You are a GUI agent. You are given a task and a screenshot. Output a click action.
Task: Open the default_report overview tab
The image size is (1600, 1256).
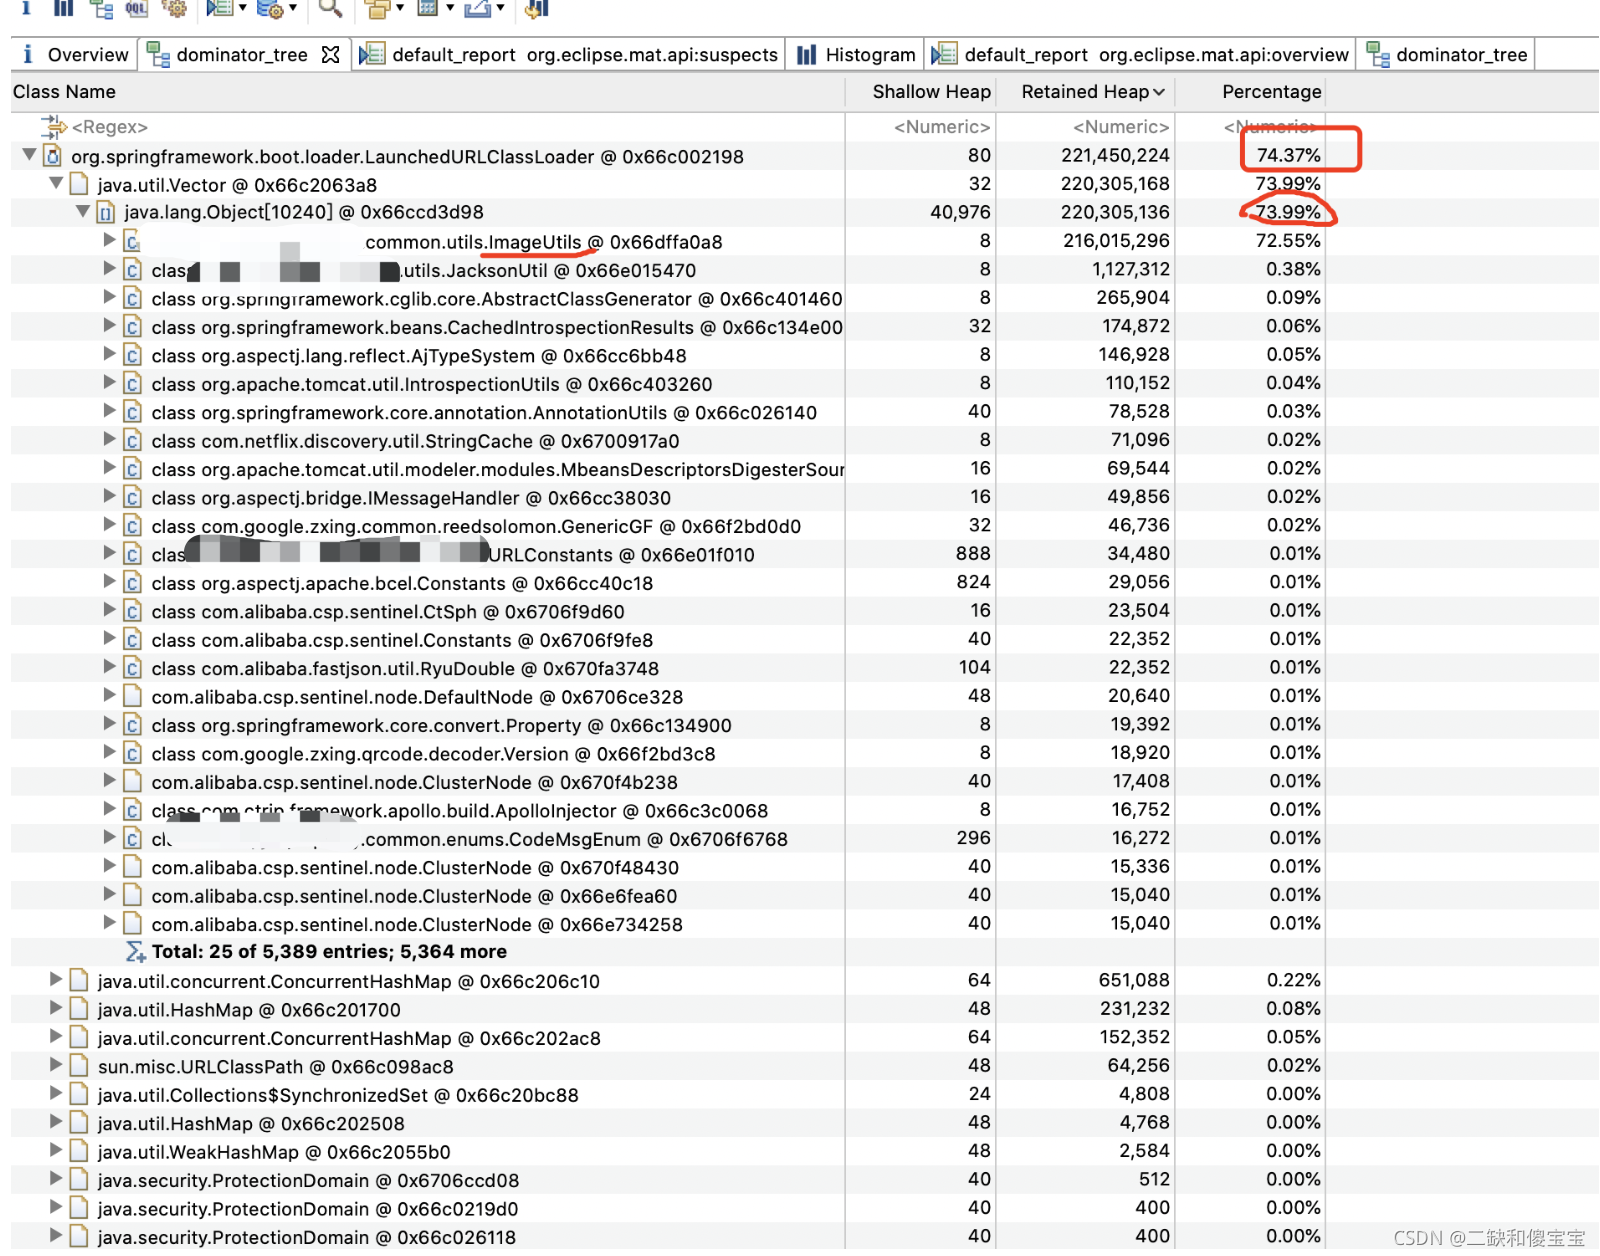pos(1140,55)
